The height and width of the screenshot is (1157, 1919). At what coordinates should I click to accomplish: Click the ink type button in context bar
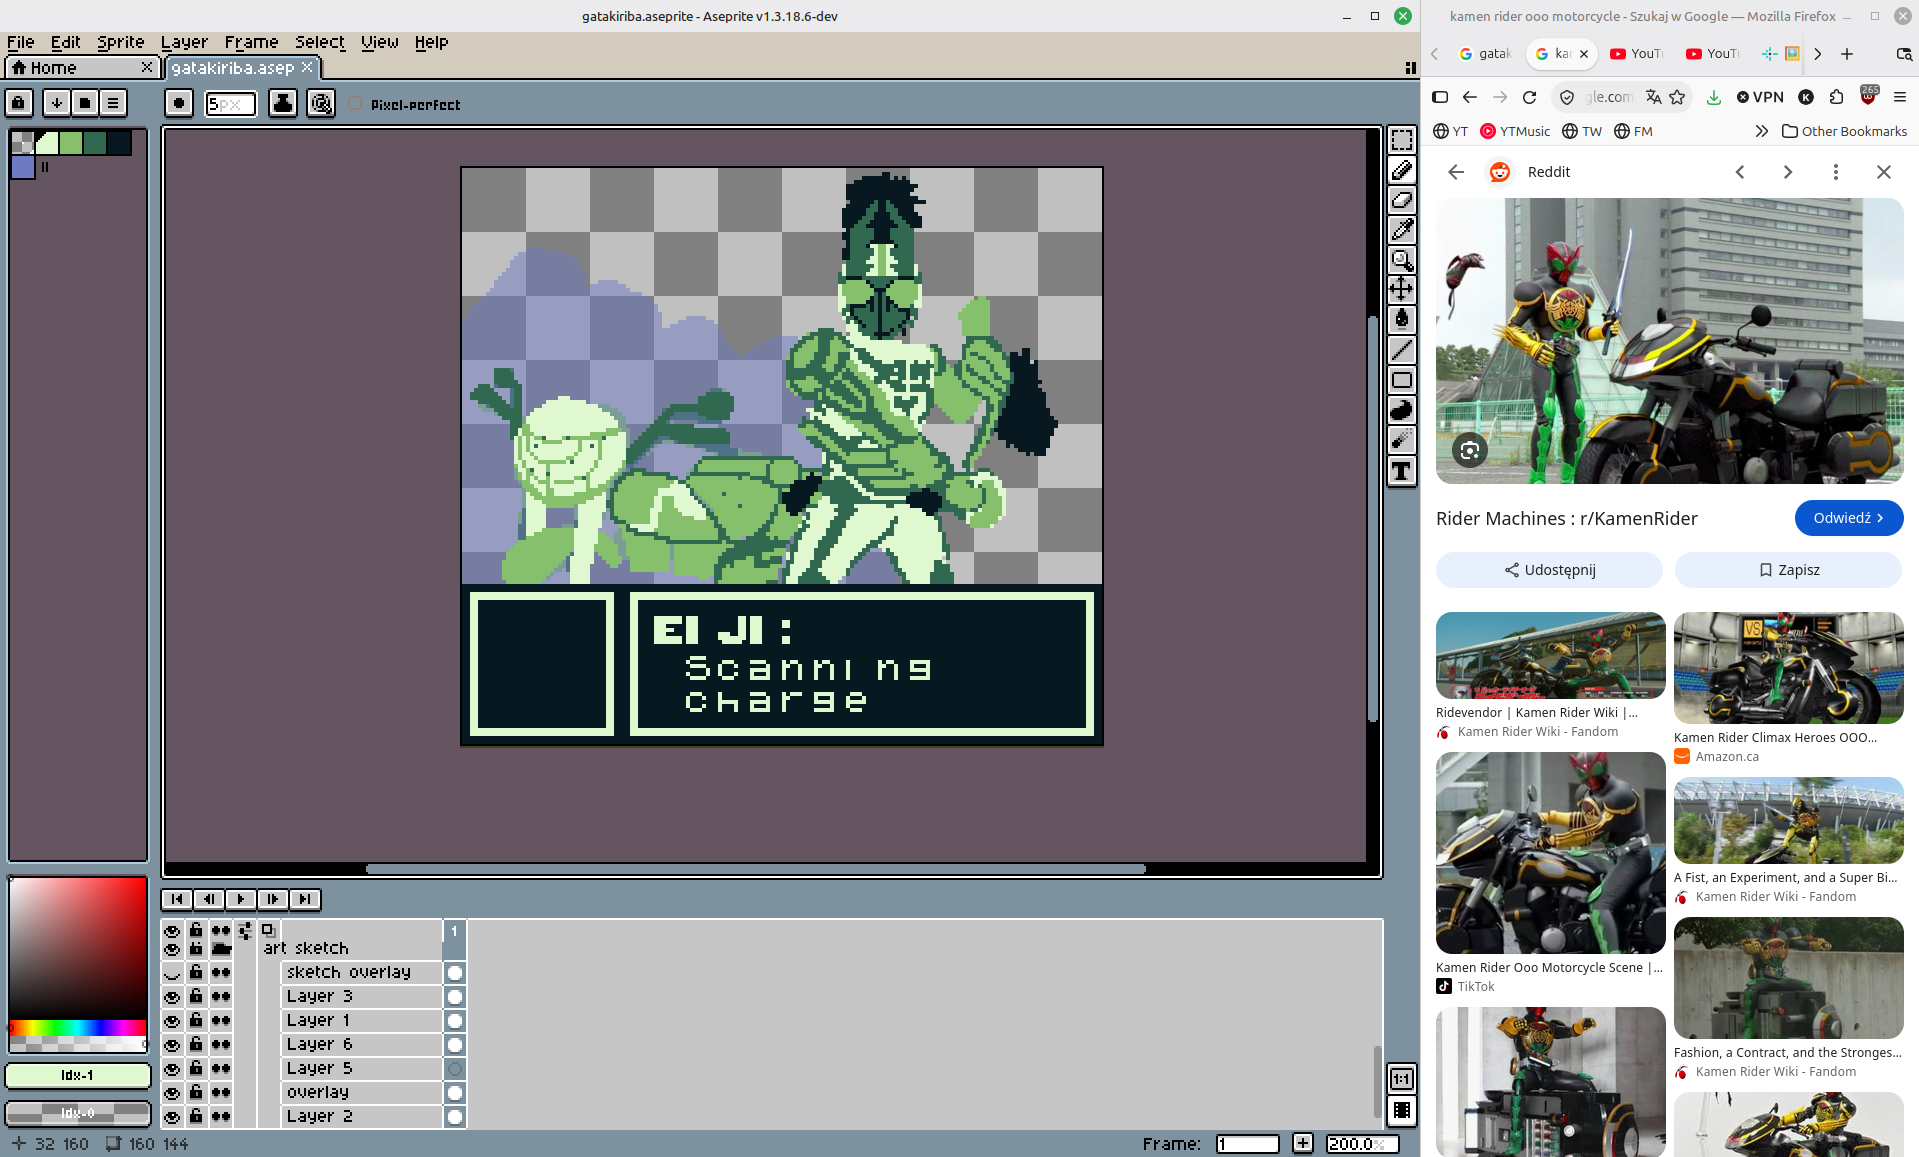283,103
